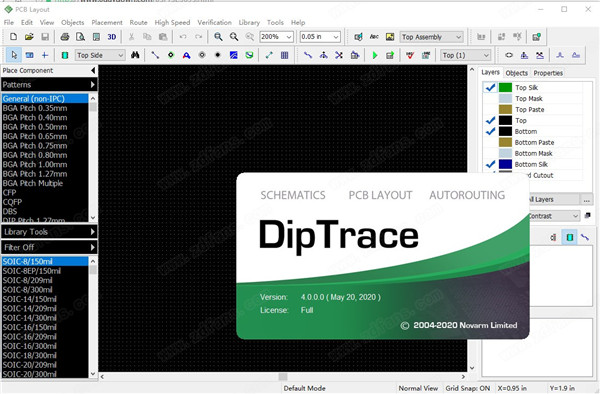Toggle Bottom Silk layer visibility checkmark

tap(490, 164)
